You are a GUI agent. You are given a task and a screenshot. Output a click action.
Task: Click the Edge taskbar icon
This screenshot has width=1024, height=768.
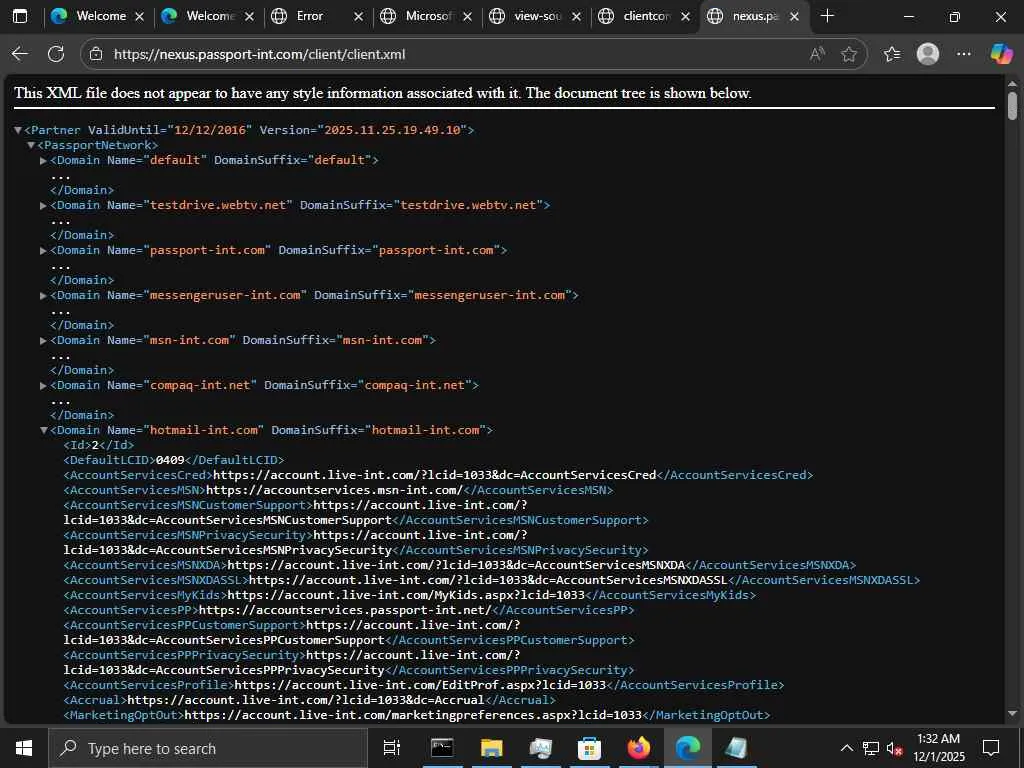(687, 748)
